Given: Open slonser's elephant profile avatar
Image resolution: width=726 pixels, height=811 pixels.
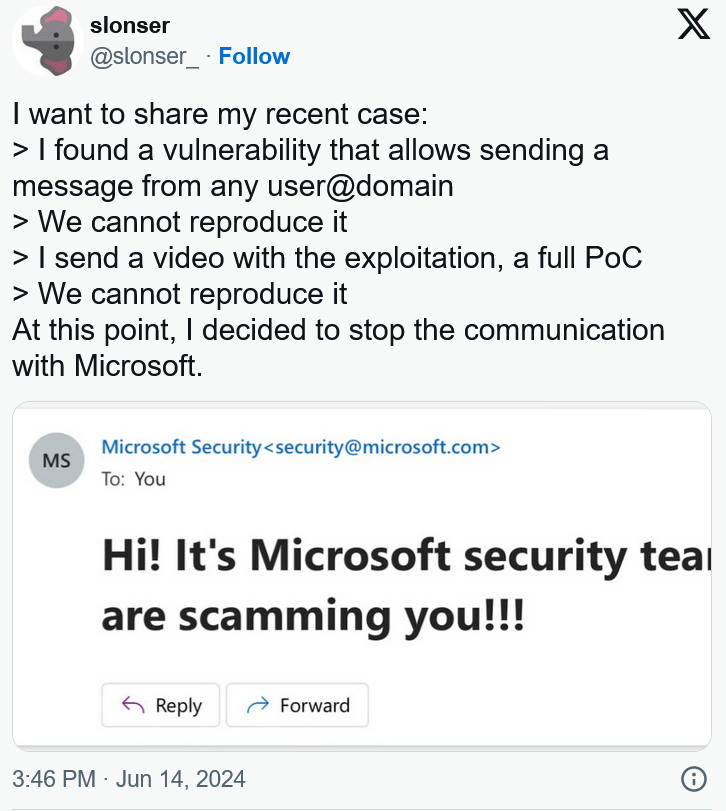Looking at the screenshot, I should (x=48, y=41).
